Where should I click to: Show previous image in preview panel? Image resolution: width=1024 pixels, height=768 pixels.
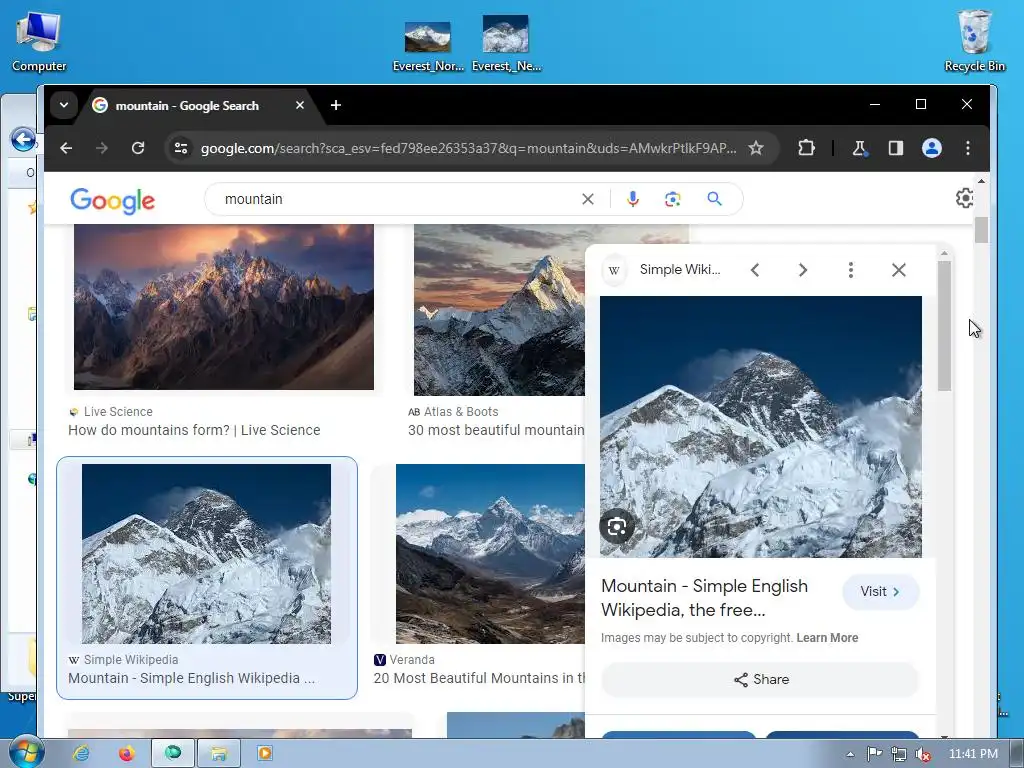[755, 270]
